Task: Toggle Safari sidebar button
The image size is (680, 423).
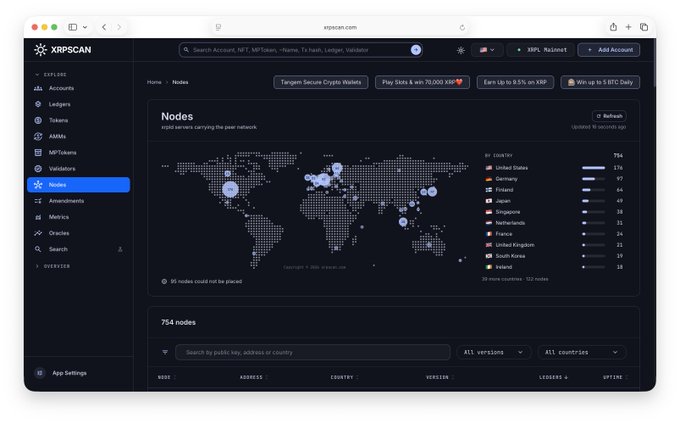Action: (73, 27)
